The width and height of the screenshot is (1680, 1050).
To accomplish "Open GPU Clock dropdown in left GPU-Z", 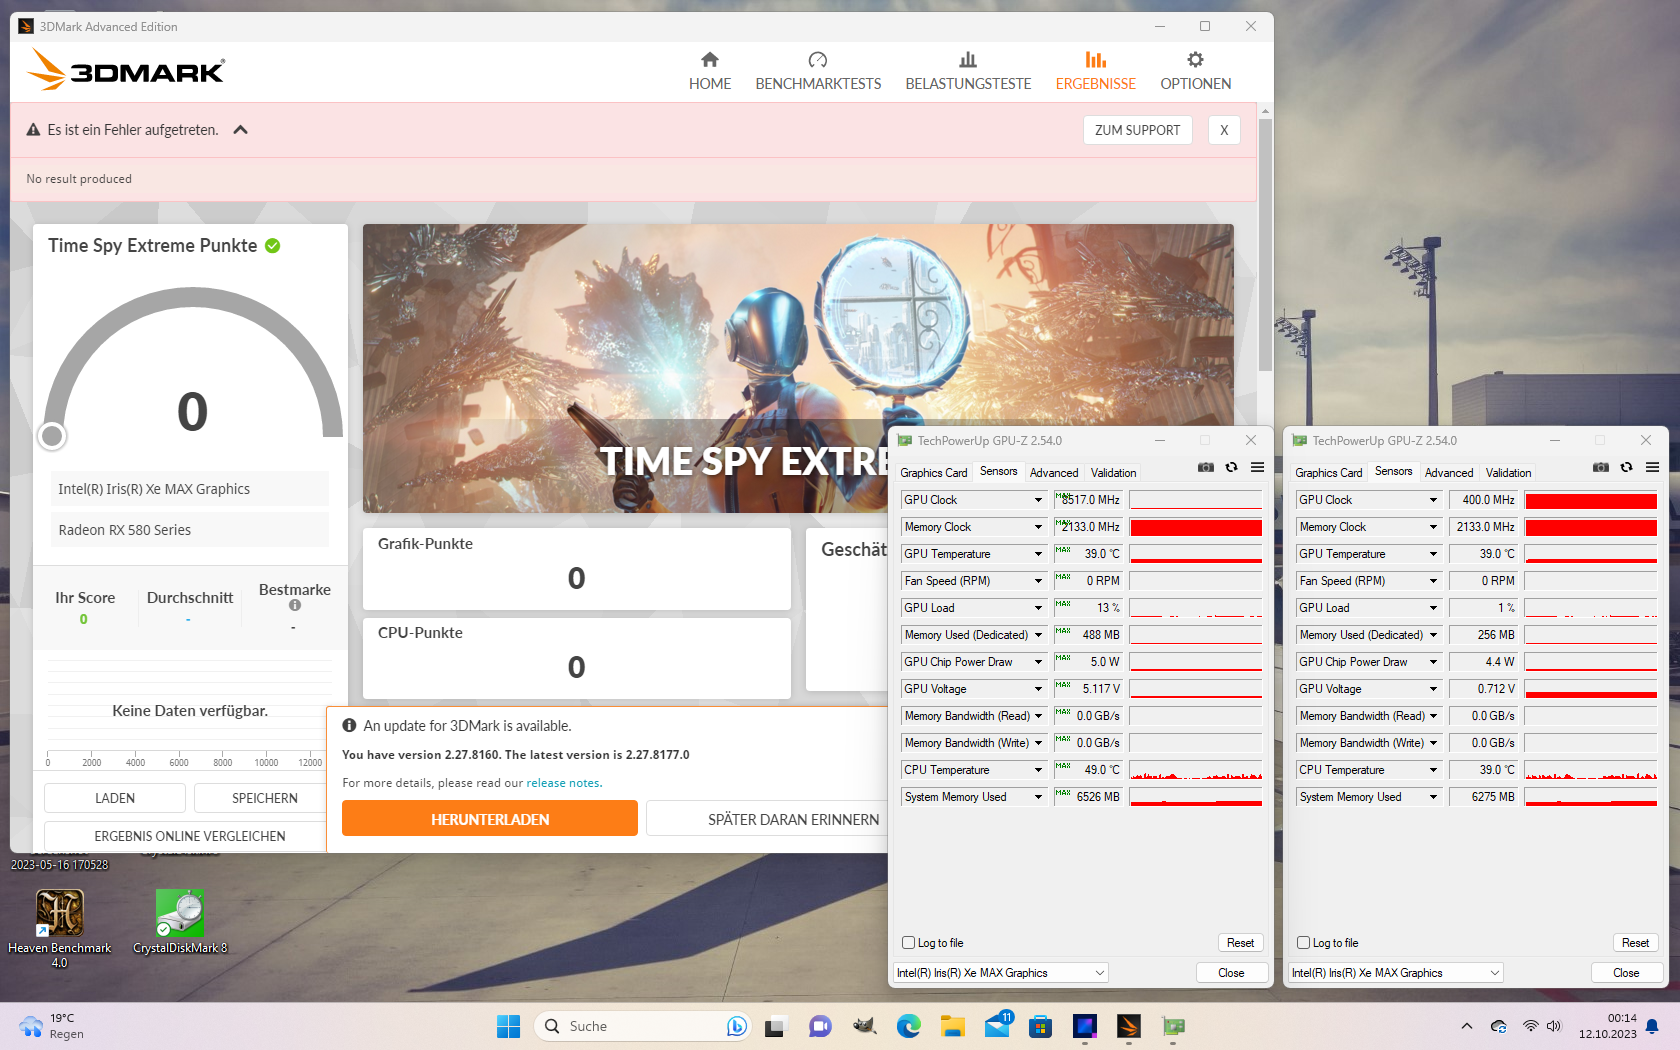I will click(x=1037, y=500).
